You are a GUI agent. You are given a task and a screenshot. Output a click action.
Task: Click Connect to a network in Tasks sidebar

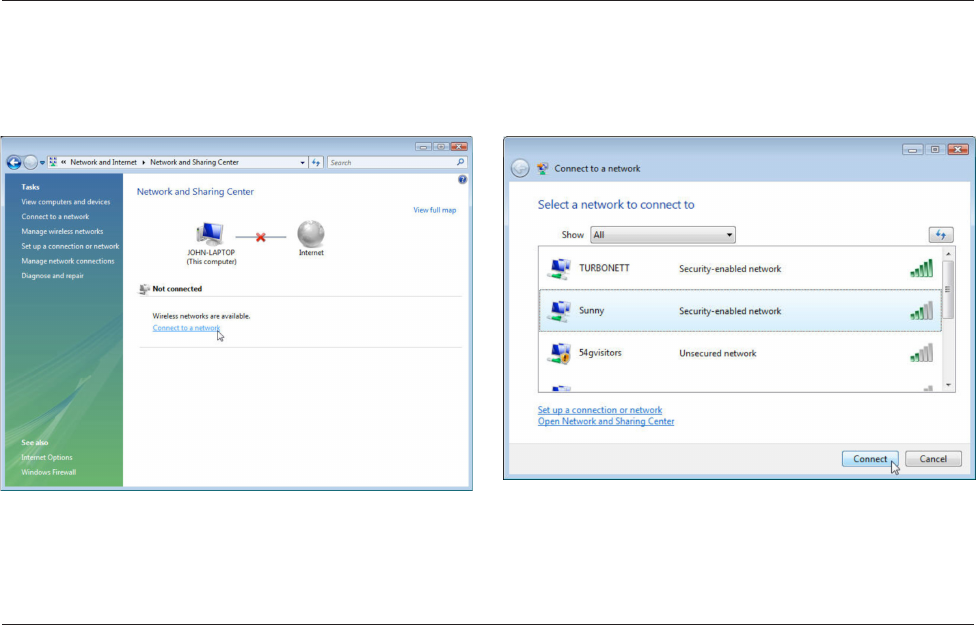(x=55, y=217)
